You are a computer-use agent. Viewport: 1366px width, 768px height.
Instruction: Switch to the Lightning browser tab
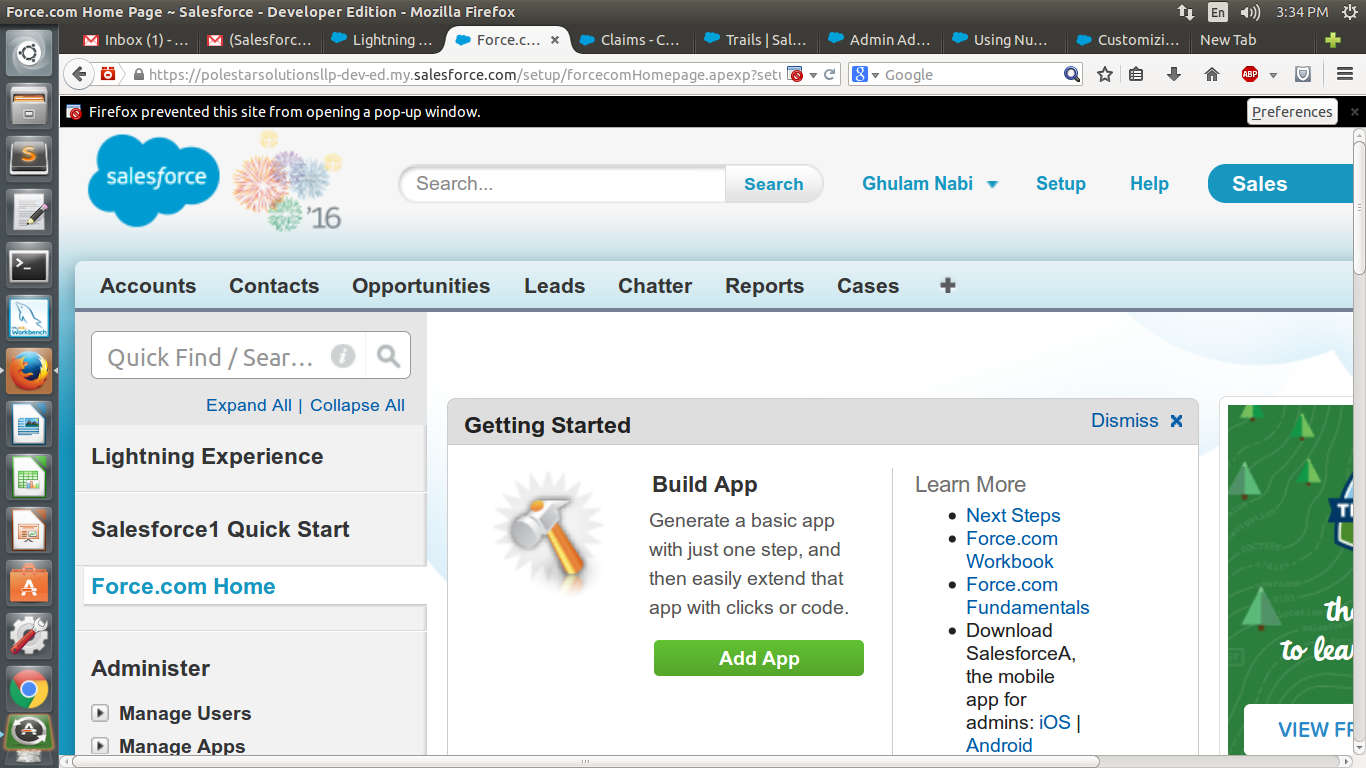(x=382, y=41)
